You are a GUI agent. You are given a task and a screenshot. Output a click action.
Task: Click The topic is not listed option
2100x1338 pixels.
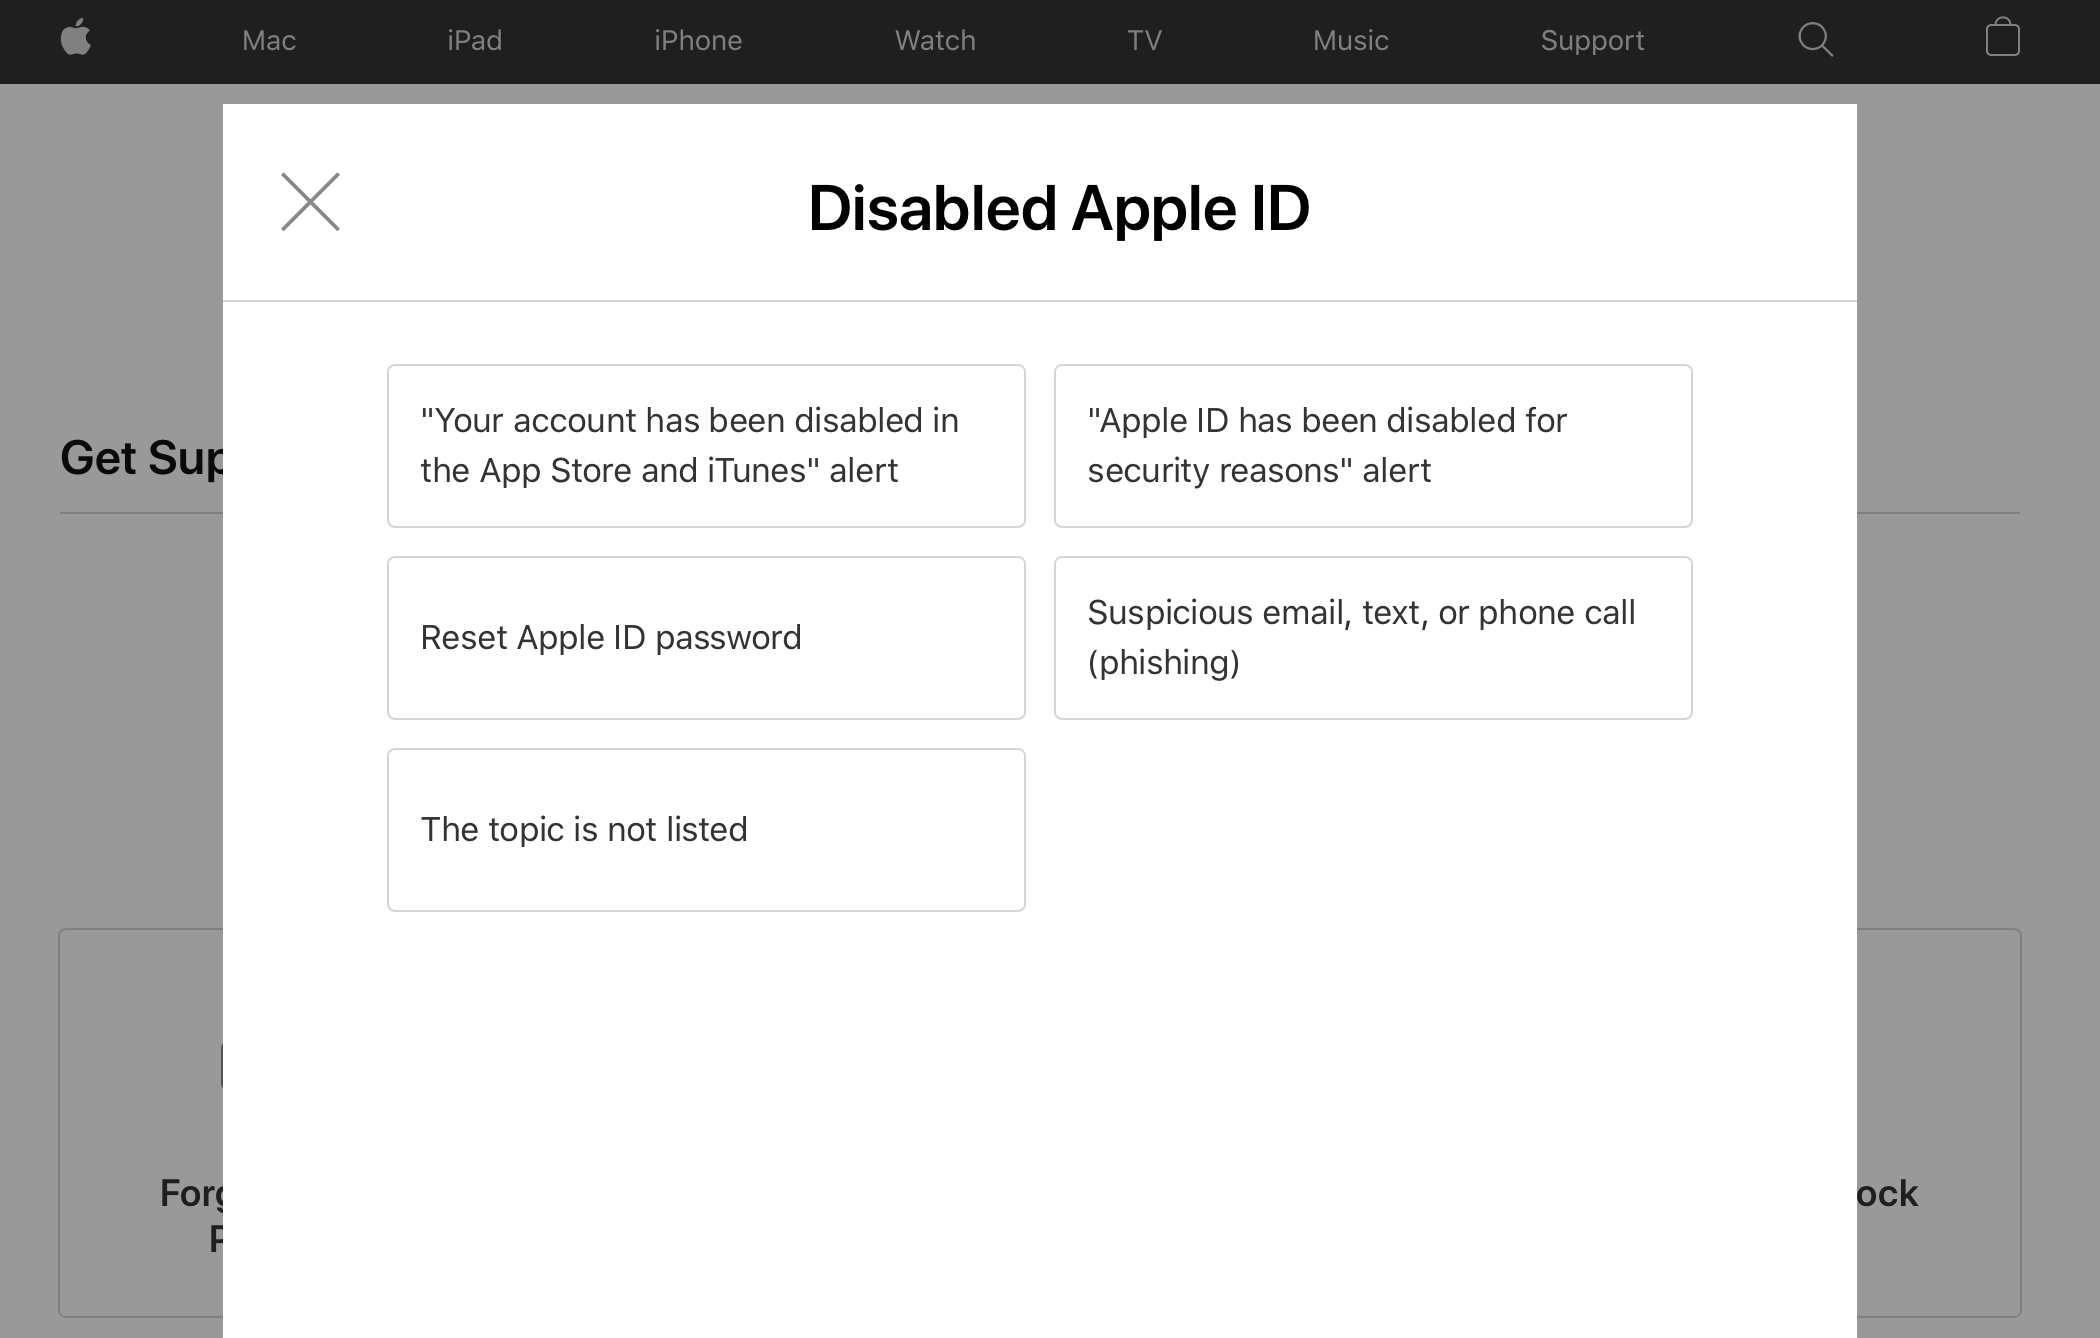pyautogui.click(x=706, y=830)
